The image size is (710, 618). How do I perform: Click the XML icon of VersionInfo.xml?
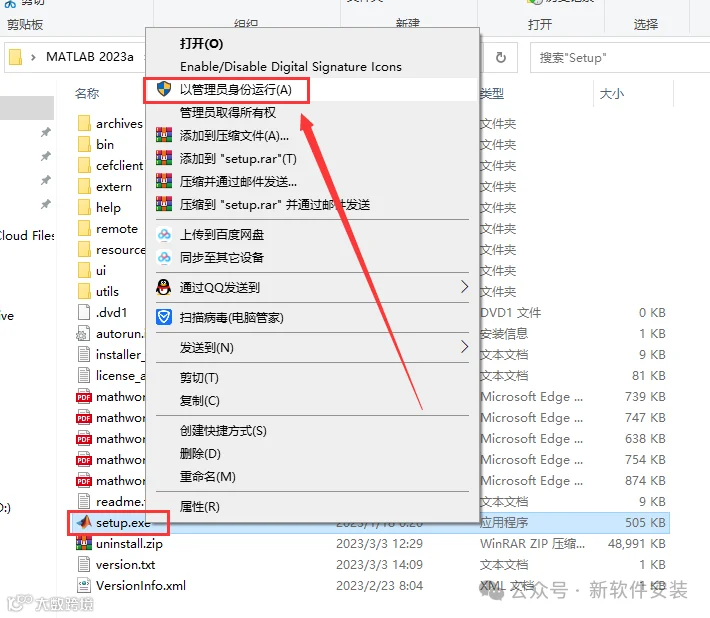coord(84,585)
